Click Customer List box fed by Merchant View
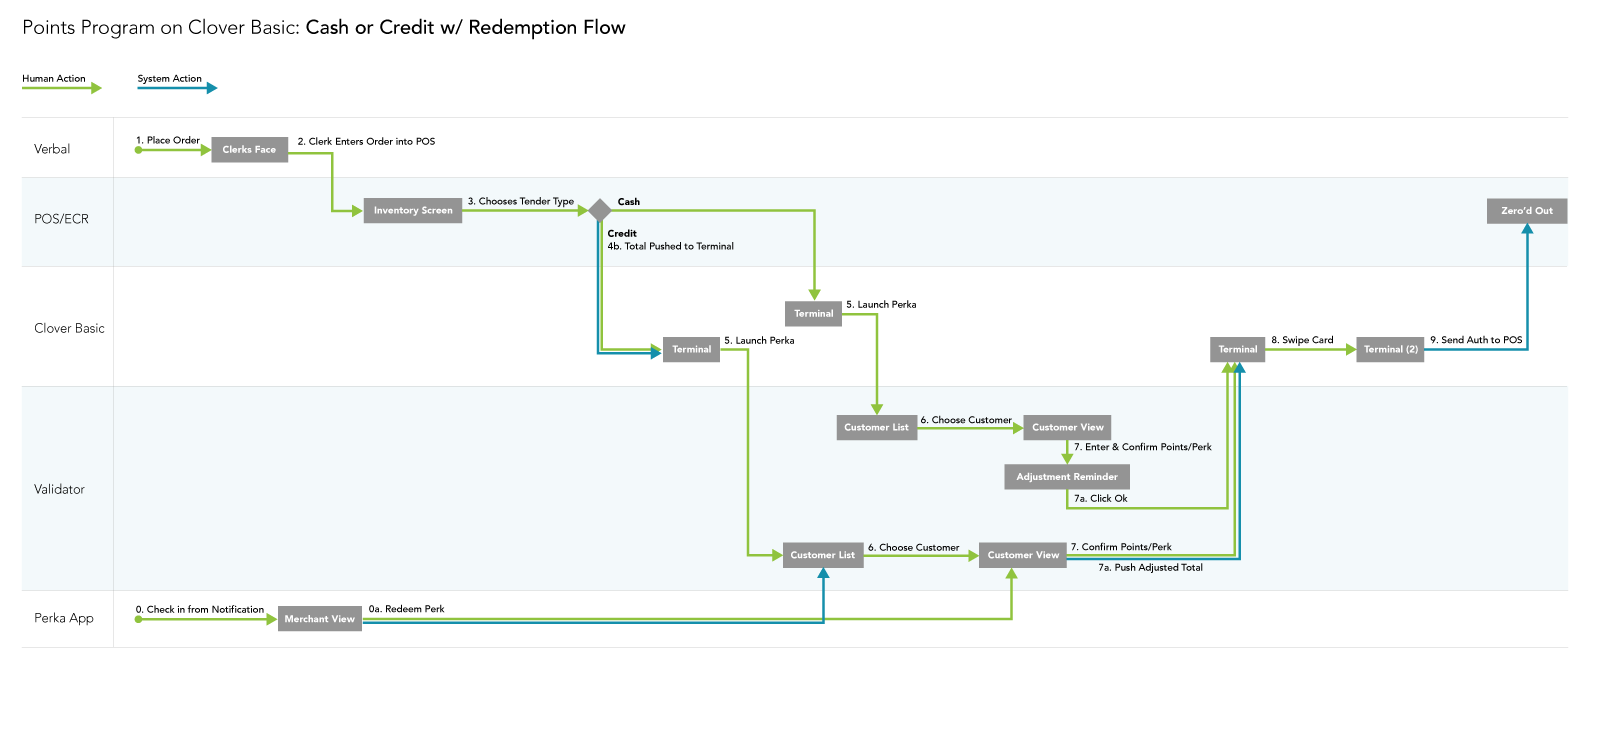Image resolution: width=1600 pixels, height=729 pixels. [x=822, y=555]
